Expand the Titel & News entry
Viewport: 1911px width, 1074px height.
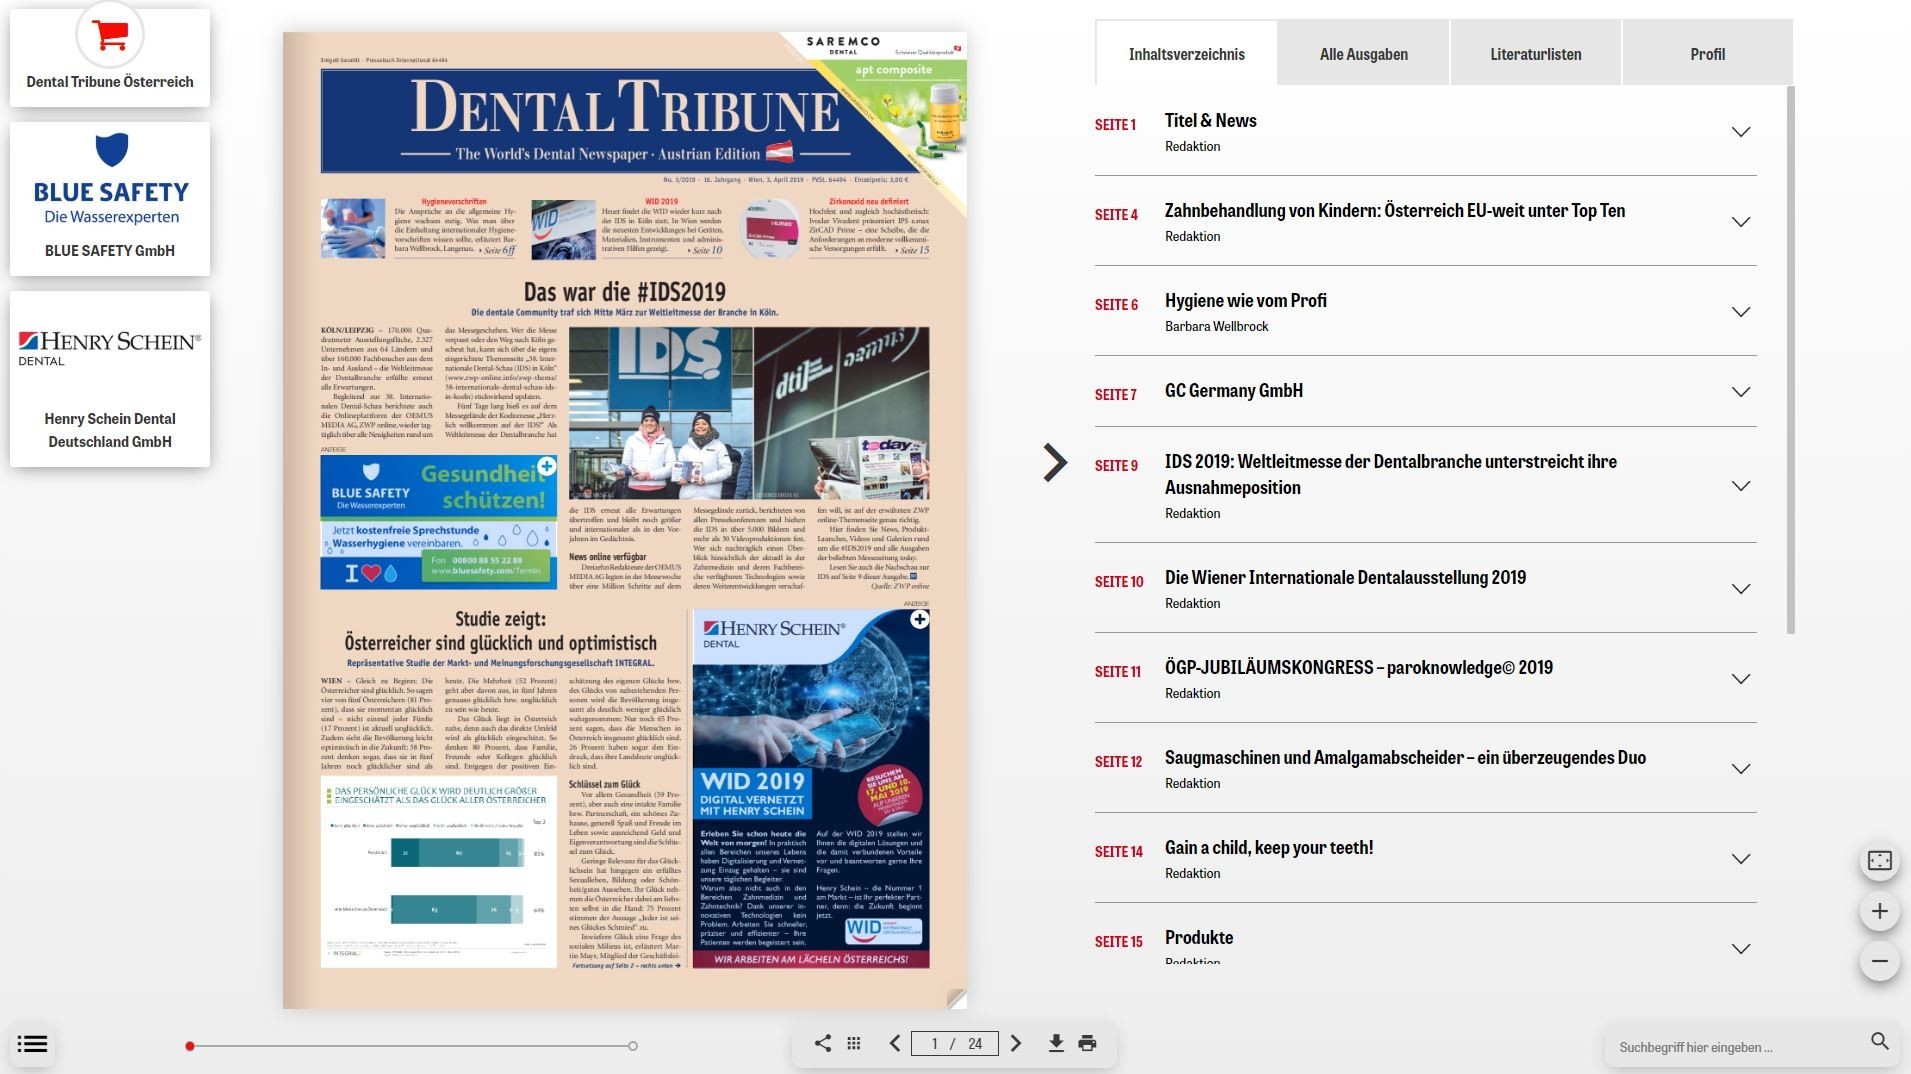[1741, 132]
